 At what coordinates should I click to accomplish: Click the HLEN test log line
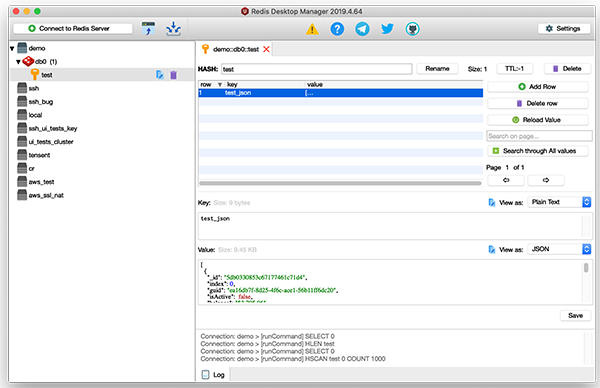pos(267,344)
